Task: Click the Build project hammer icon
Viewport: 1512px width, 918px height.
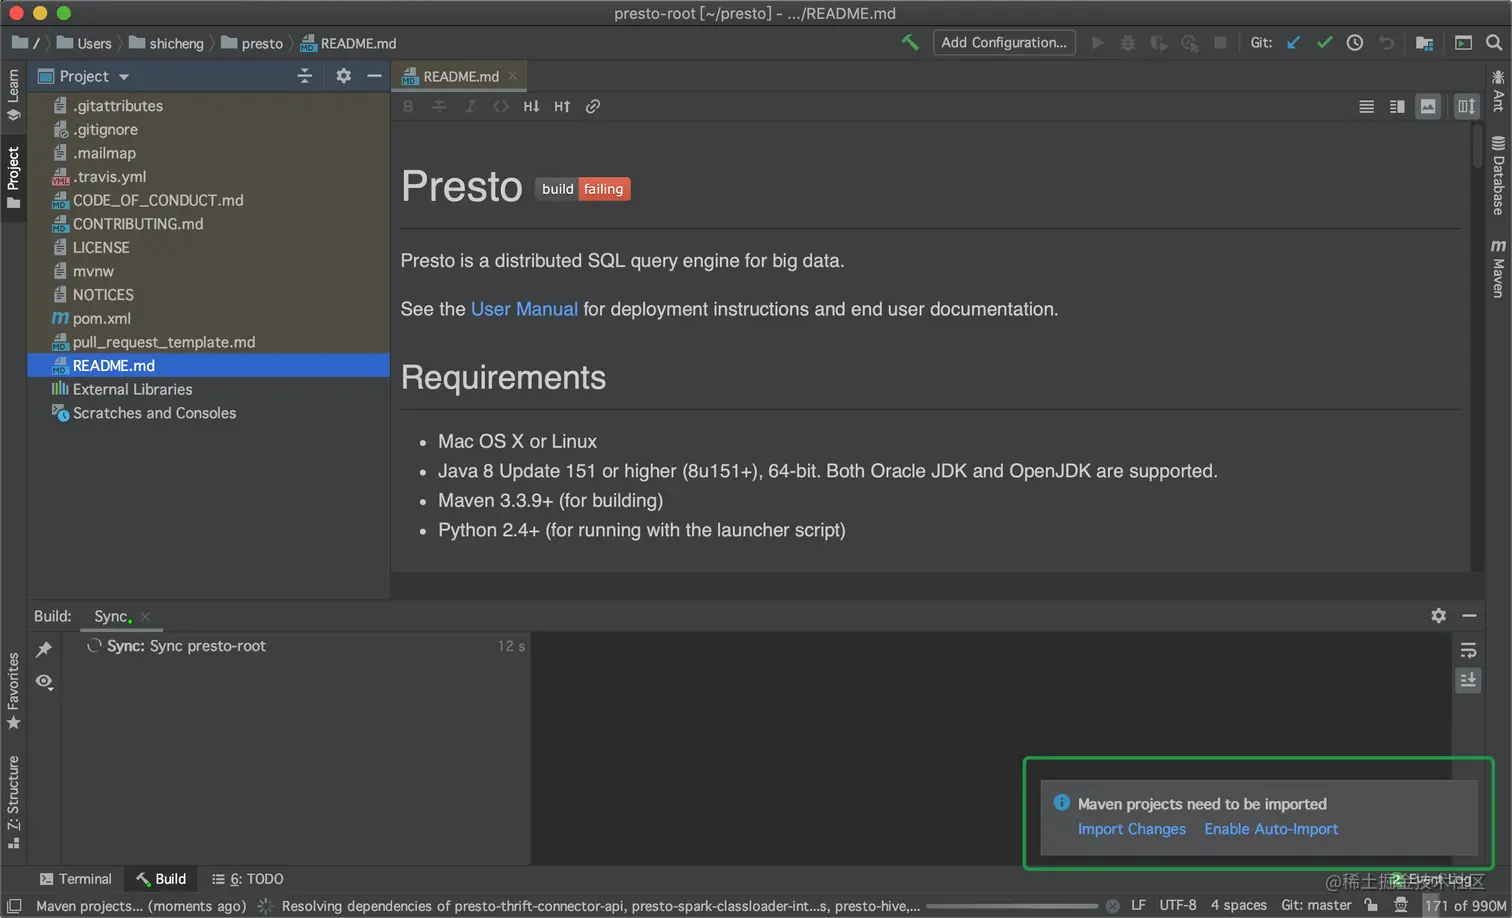Action: click(910, 42)
